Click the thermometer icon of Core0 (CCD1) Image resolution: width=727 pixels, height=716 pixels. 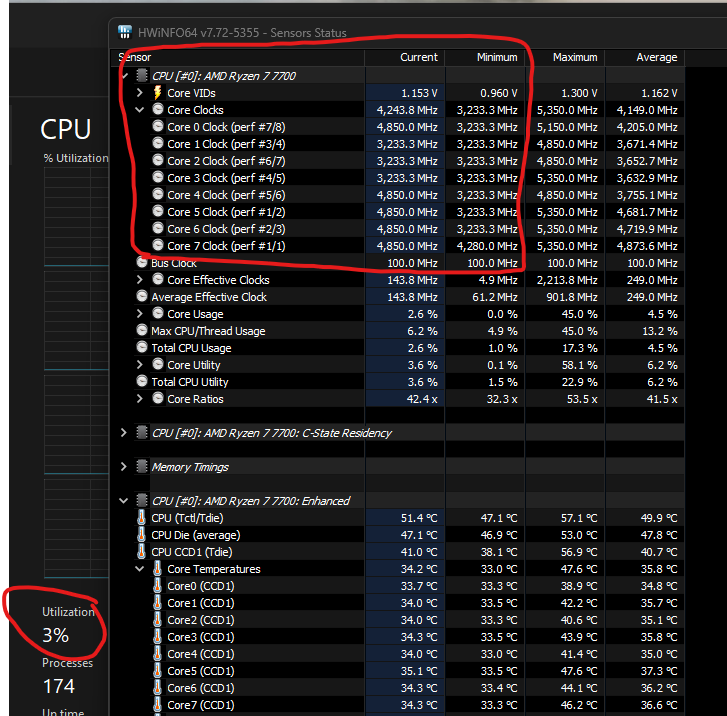coord(158,586)
